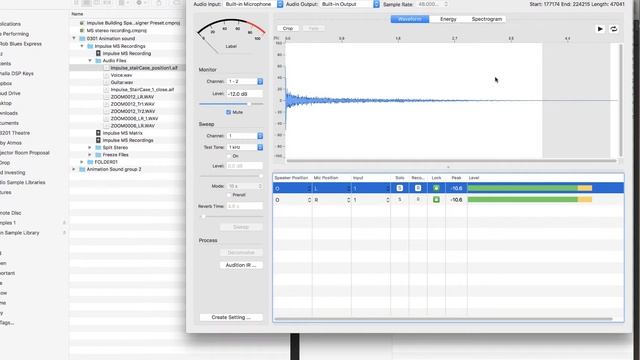Open the Audio Output dropdown
This screenshot has height=360, width=640.
pos(350,4)
